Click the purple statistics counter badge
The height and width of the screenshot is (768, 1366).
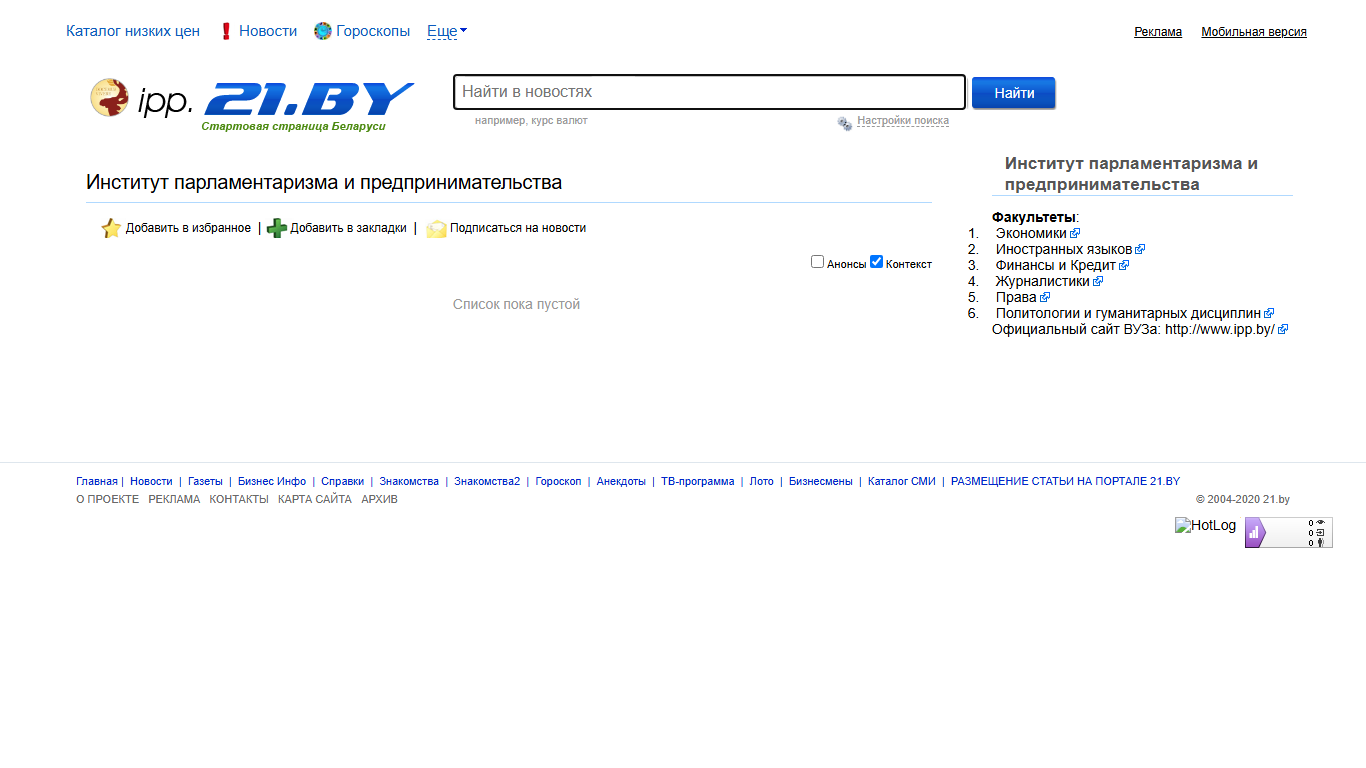coord(1288,532)
